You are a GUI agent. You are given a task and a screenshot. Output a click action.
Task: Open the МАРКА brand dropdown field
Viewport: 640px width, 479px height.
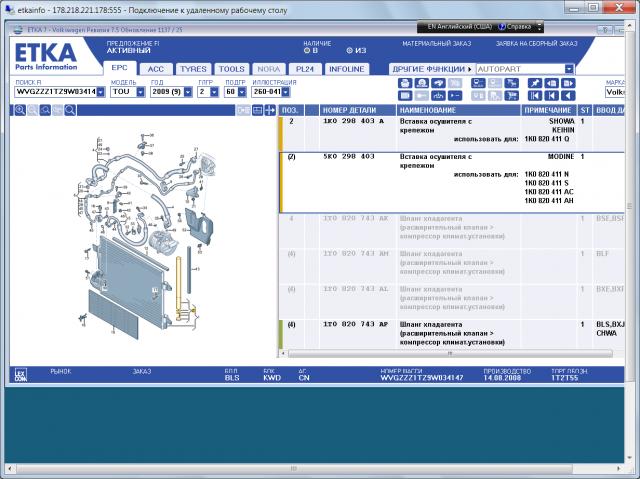pyautogui.click(x=614, y=92)
